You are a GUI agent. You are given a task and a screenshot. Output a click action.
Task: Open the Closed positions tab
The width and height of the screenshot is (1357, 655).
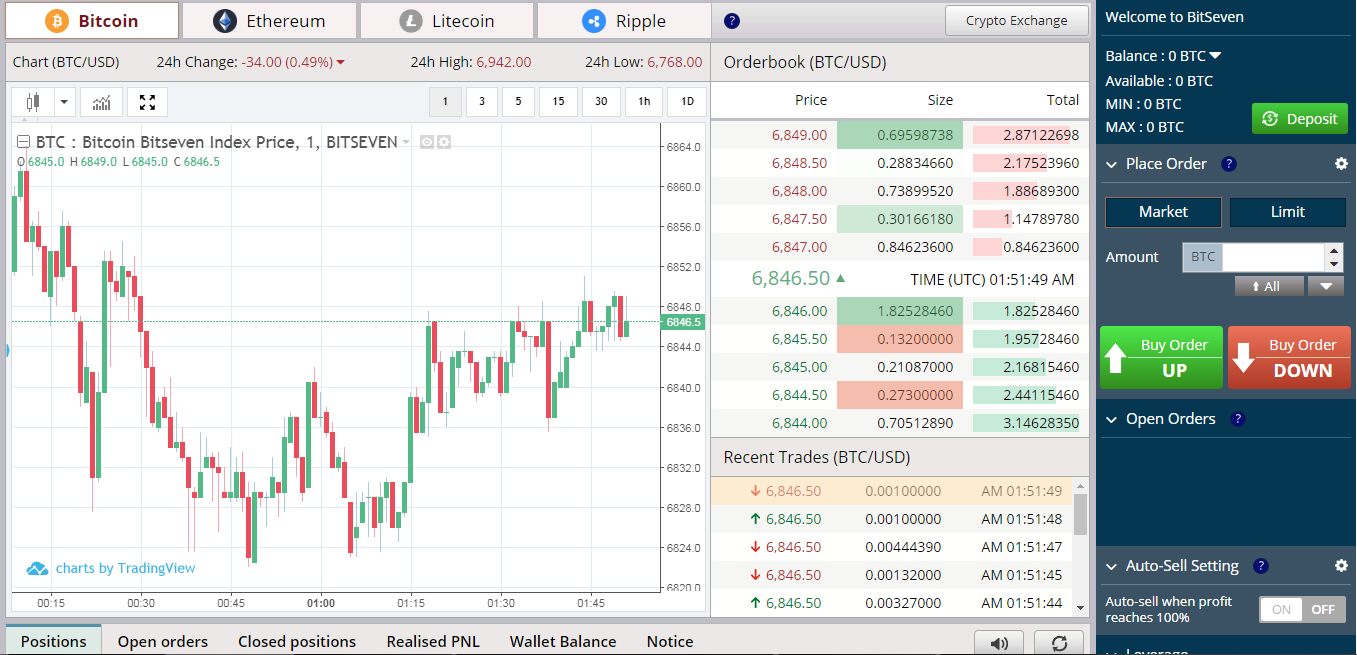pyautogui.click(x=297, y=642)
